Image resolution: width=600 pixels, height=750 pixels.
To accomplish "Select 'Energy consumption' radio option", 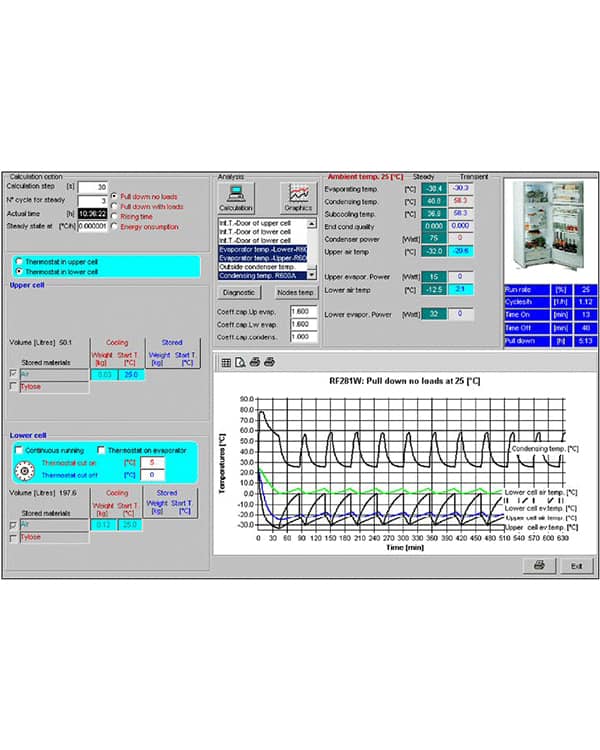I will point(116,226).
